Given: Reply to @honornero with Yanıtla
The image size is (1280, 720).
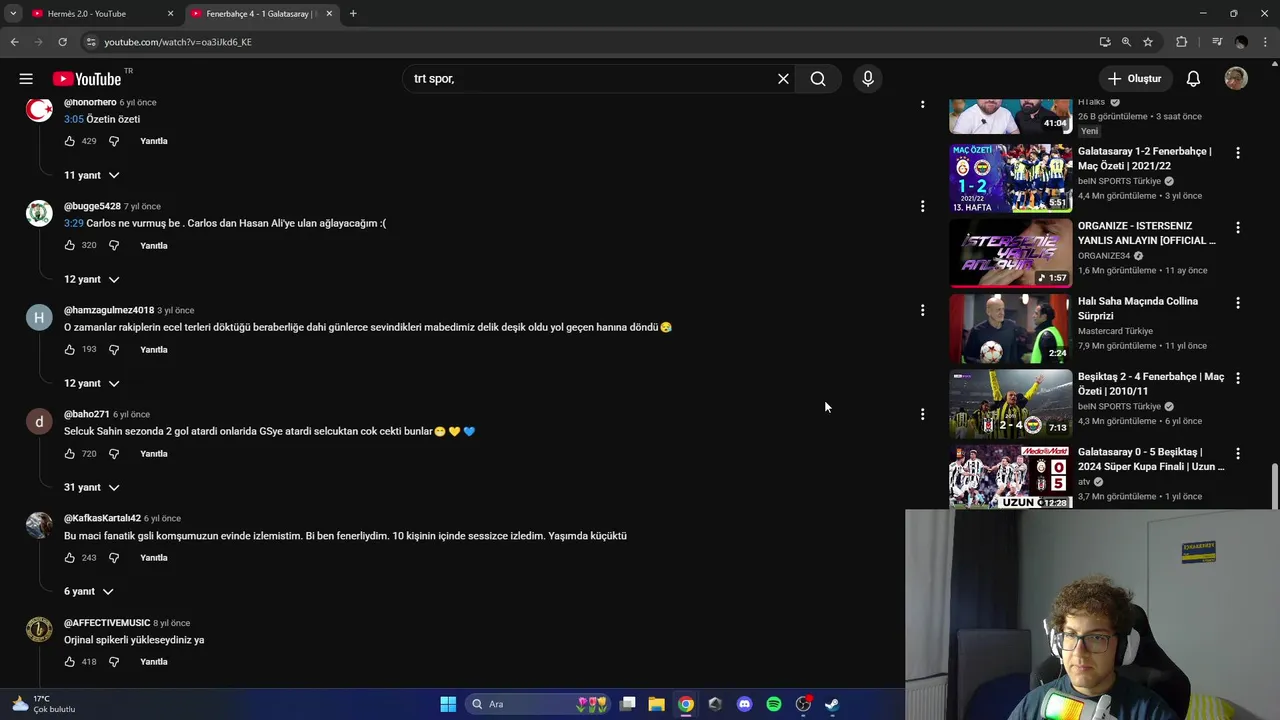Looking at the screenshot, I should coord(154,141).
